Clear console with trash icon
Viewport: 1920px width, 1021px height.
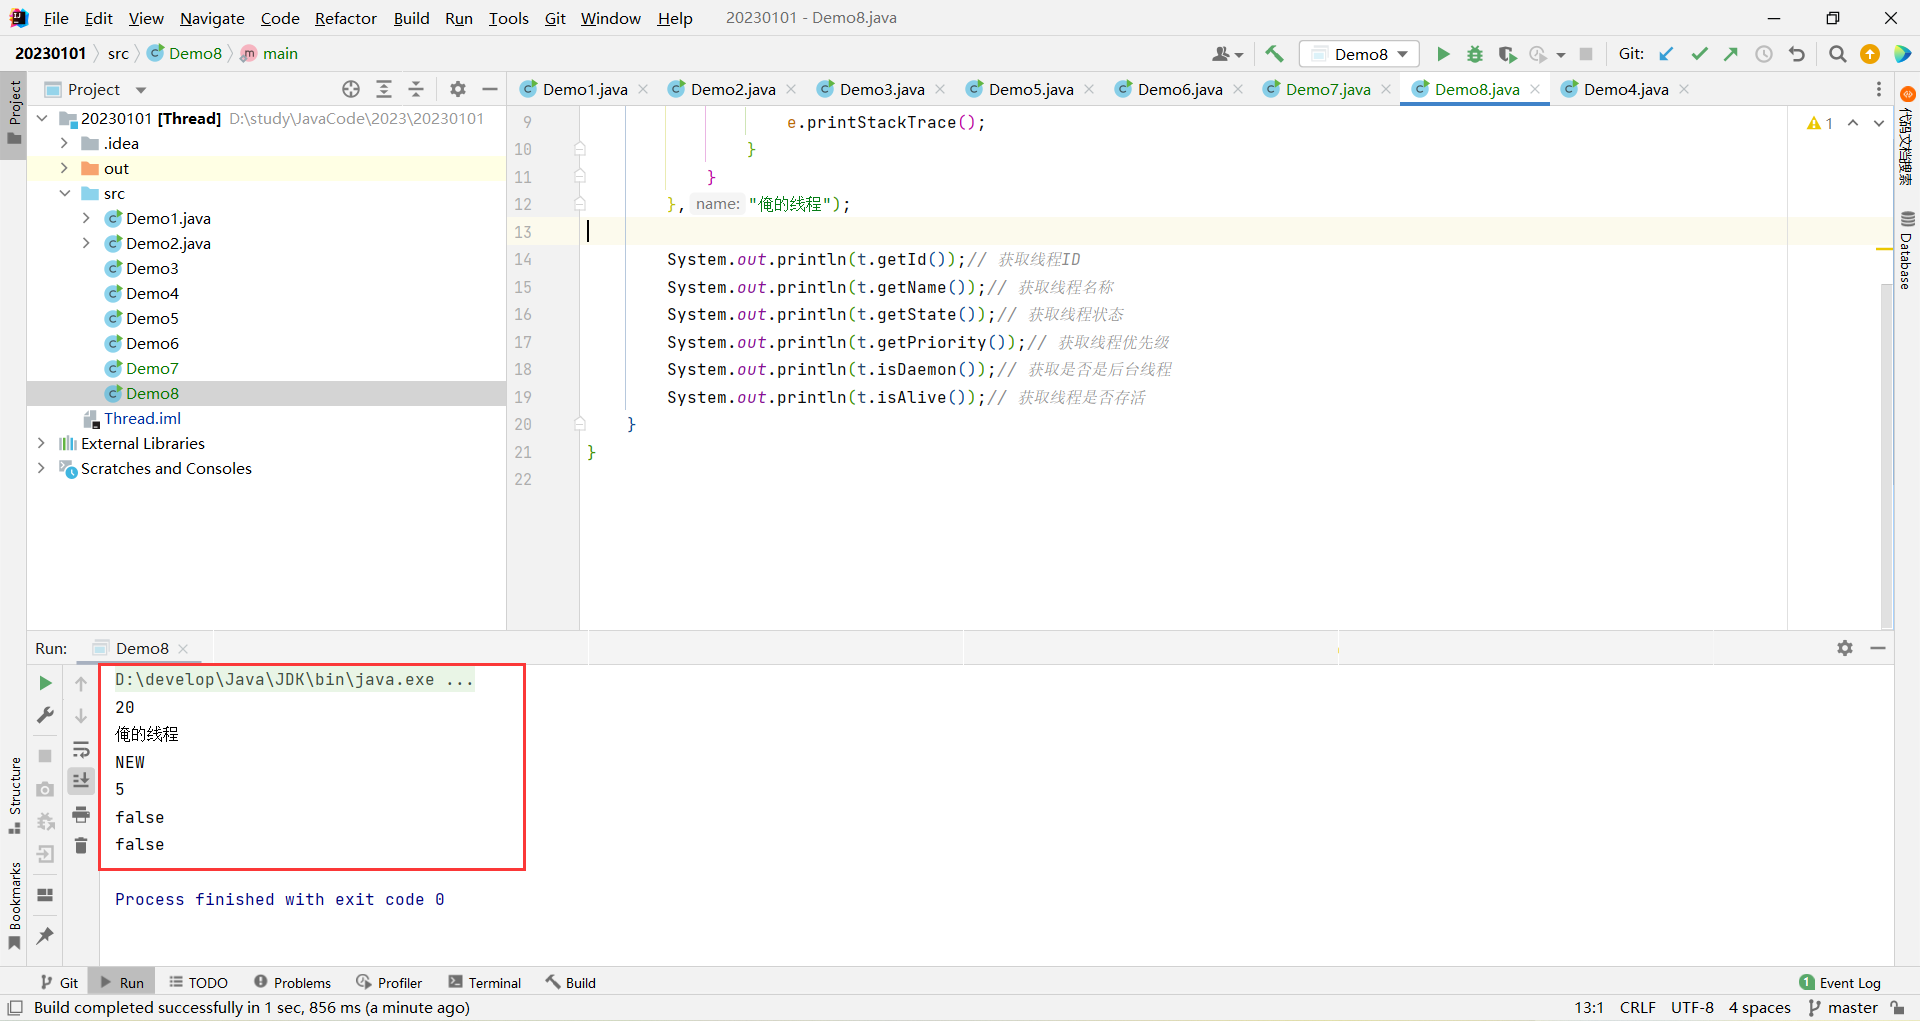[81, 847]
